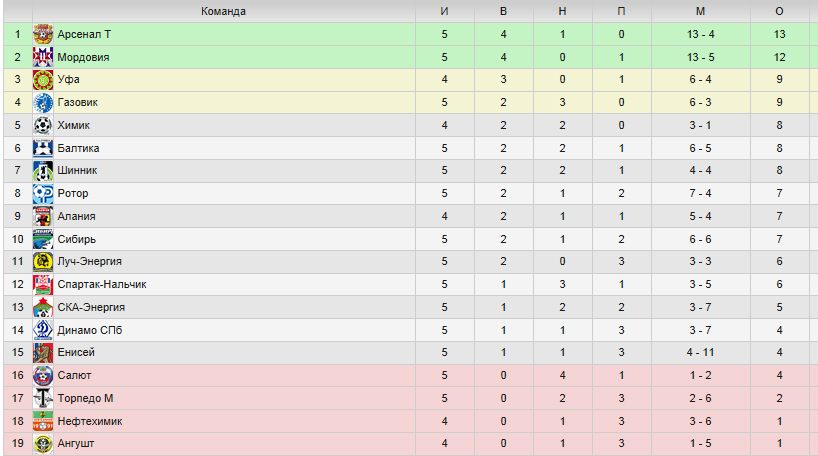Viewport: 818px width, 456px height.
Task: Click the М goals column header
Action: pos(701,11)
